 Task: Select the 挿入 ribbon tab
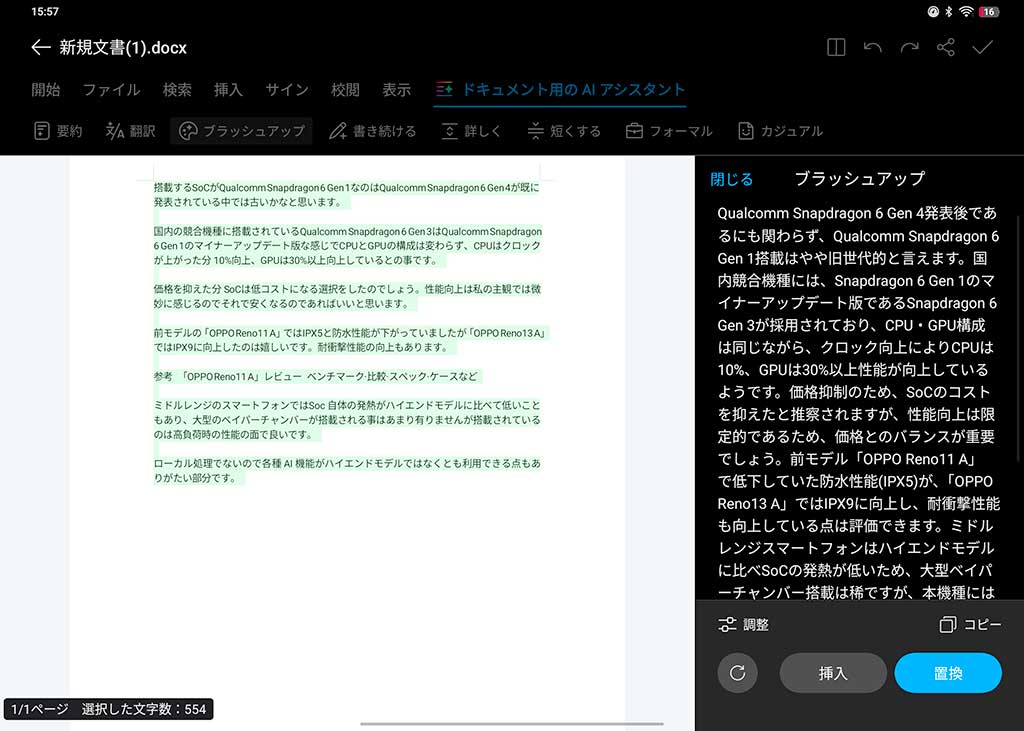click(x=229, y=89)
